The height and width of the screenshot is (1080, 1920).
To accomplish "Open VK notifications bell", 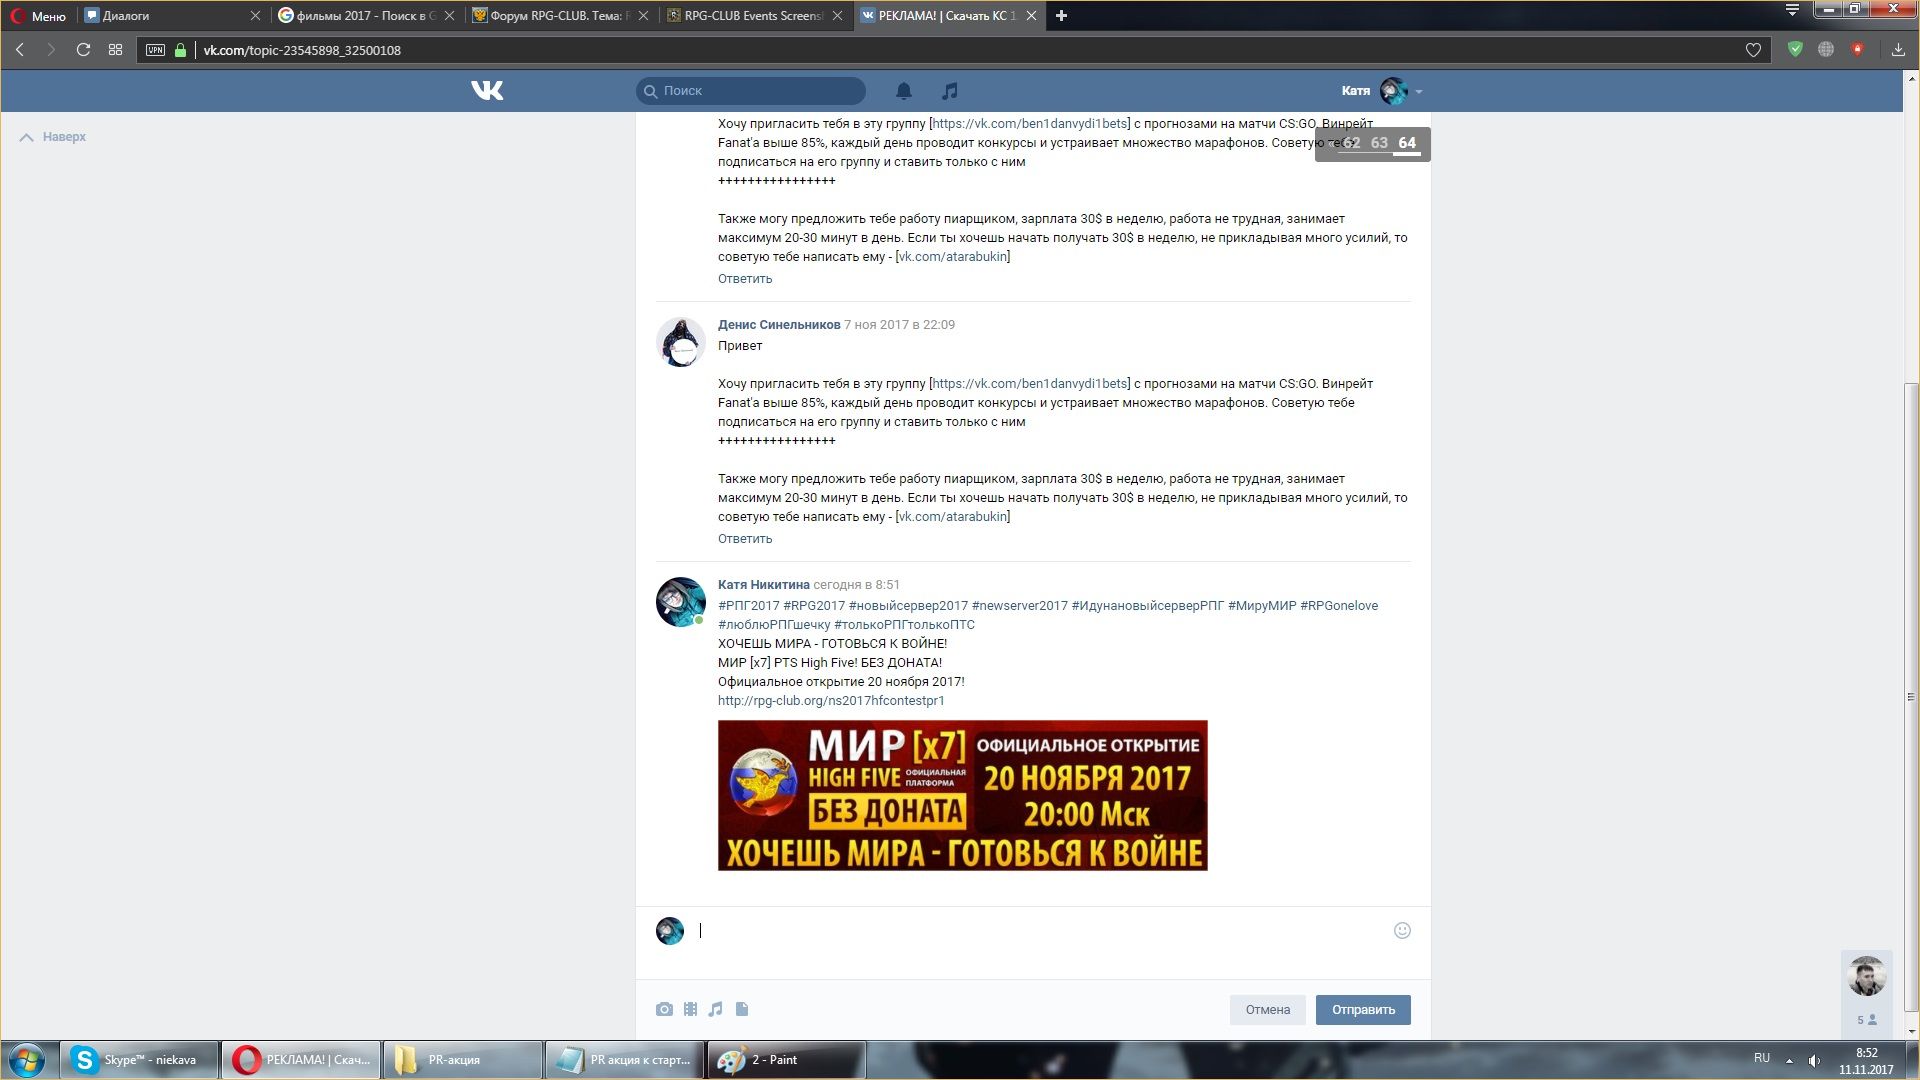I will point(903,91).
